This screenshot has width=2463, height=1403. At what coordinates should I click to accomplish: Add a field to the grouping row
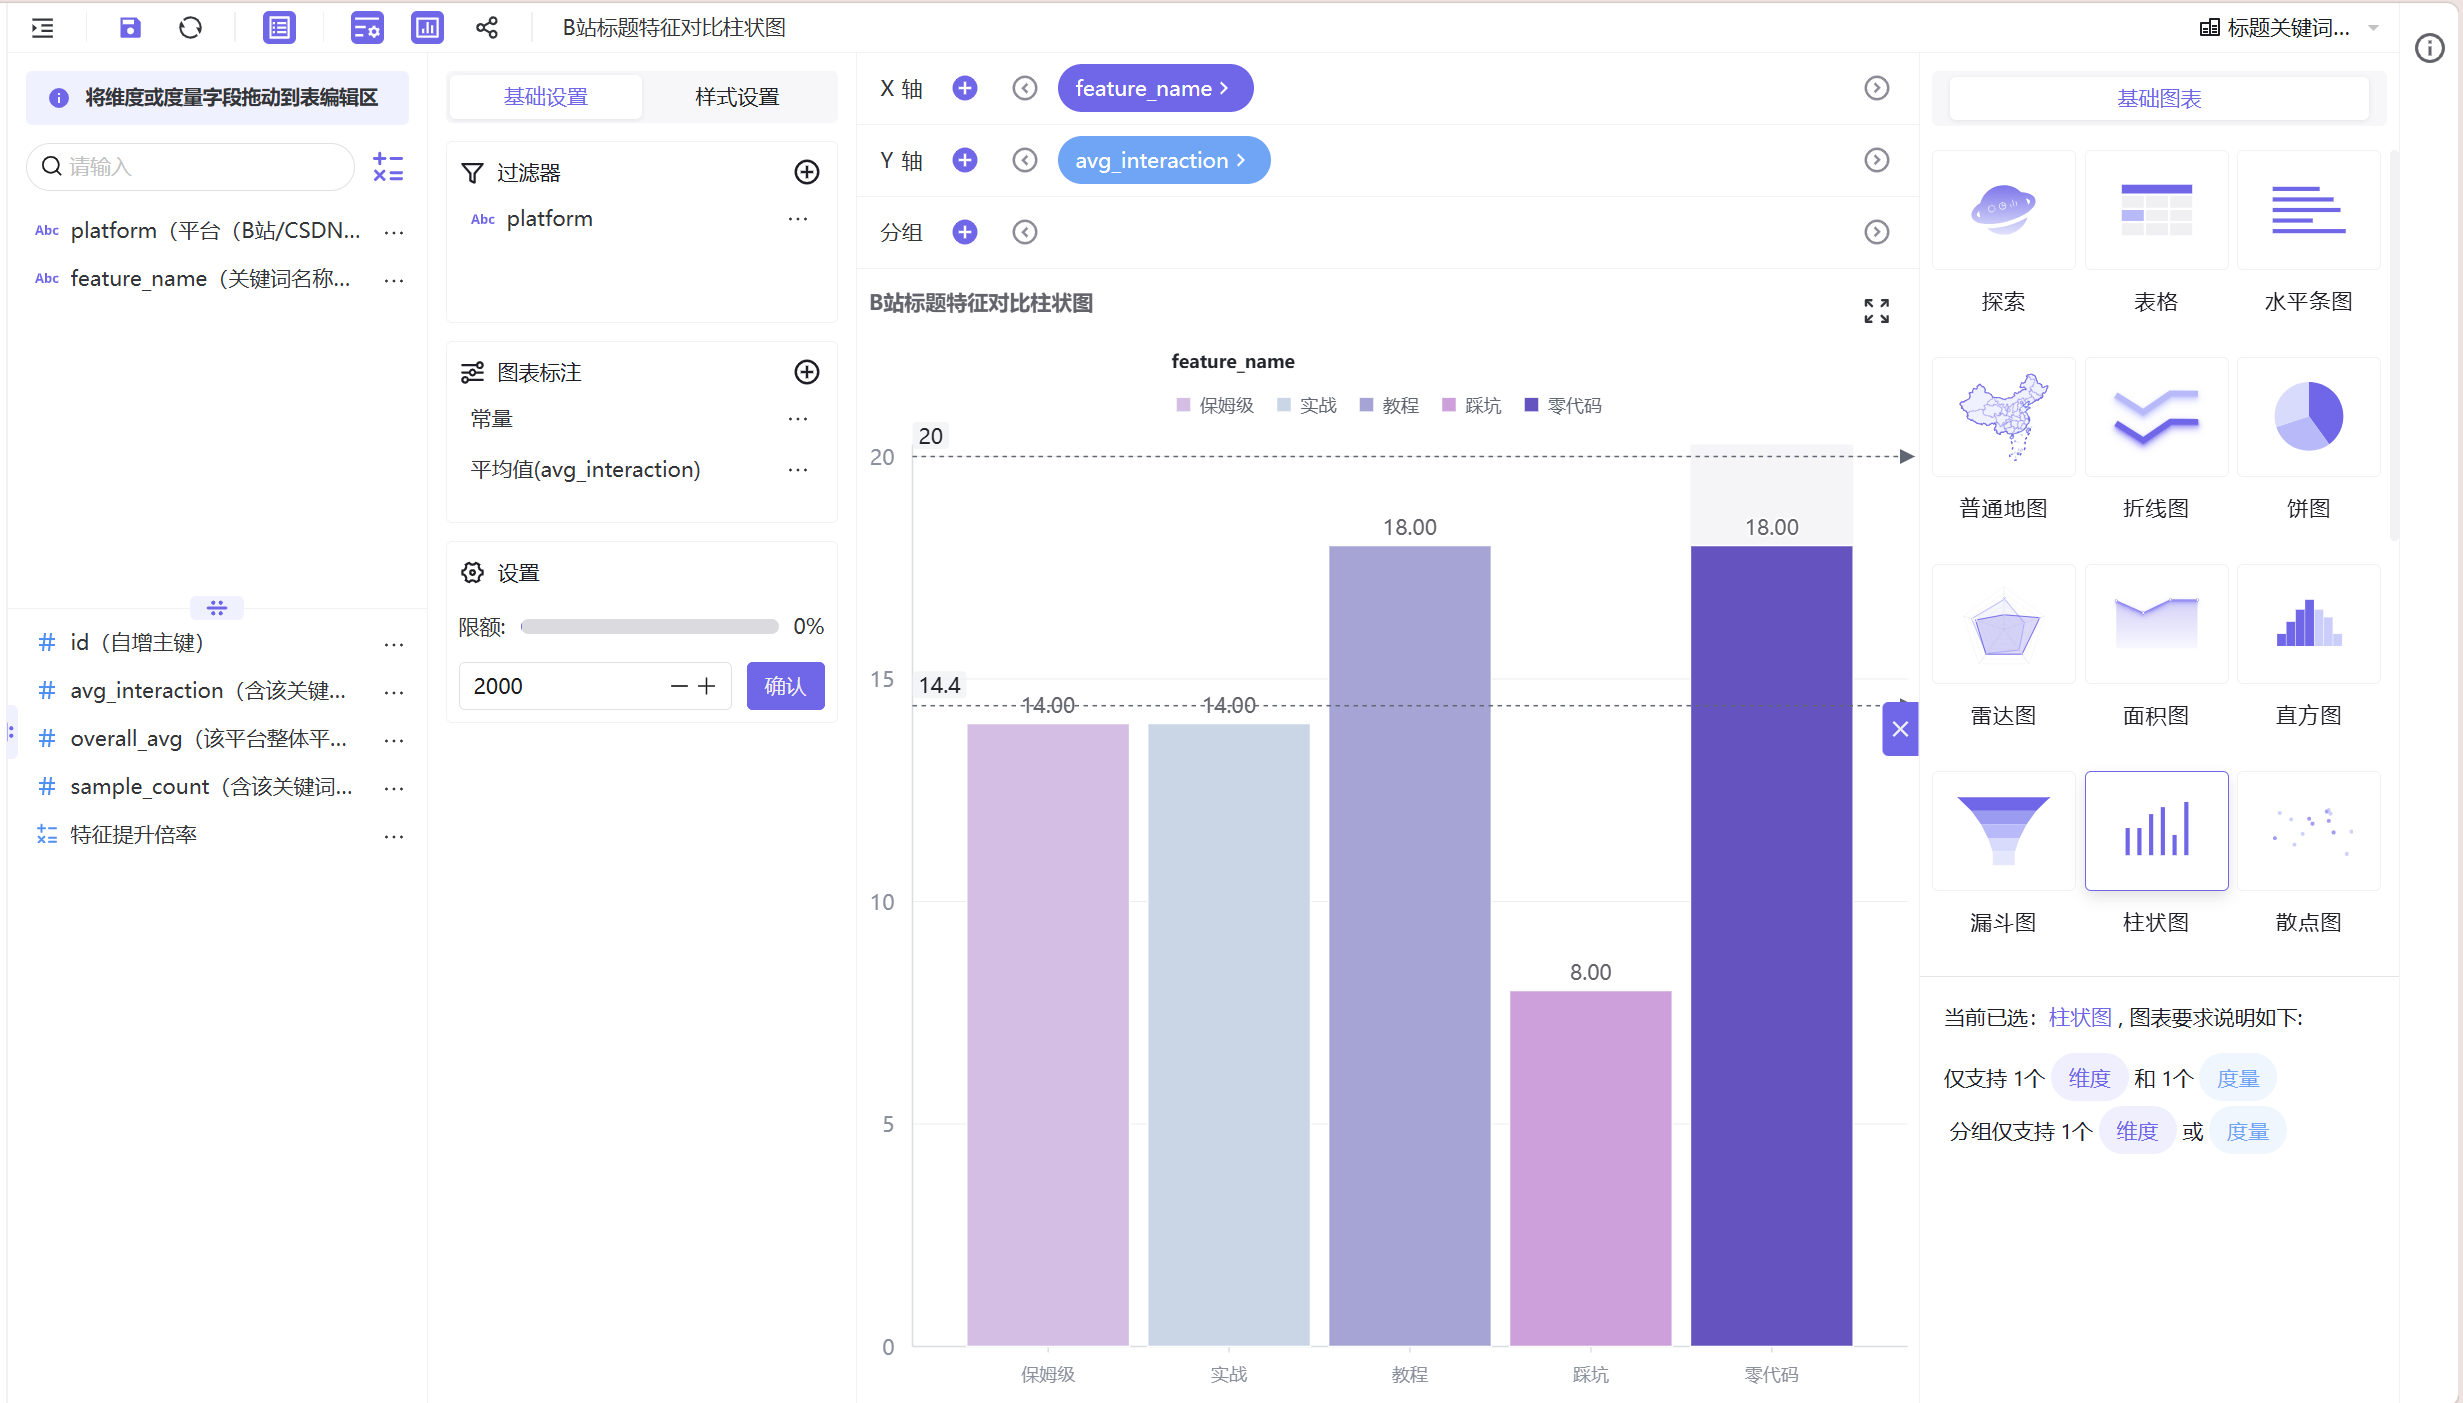964,232
